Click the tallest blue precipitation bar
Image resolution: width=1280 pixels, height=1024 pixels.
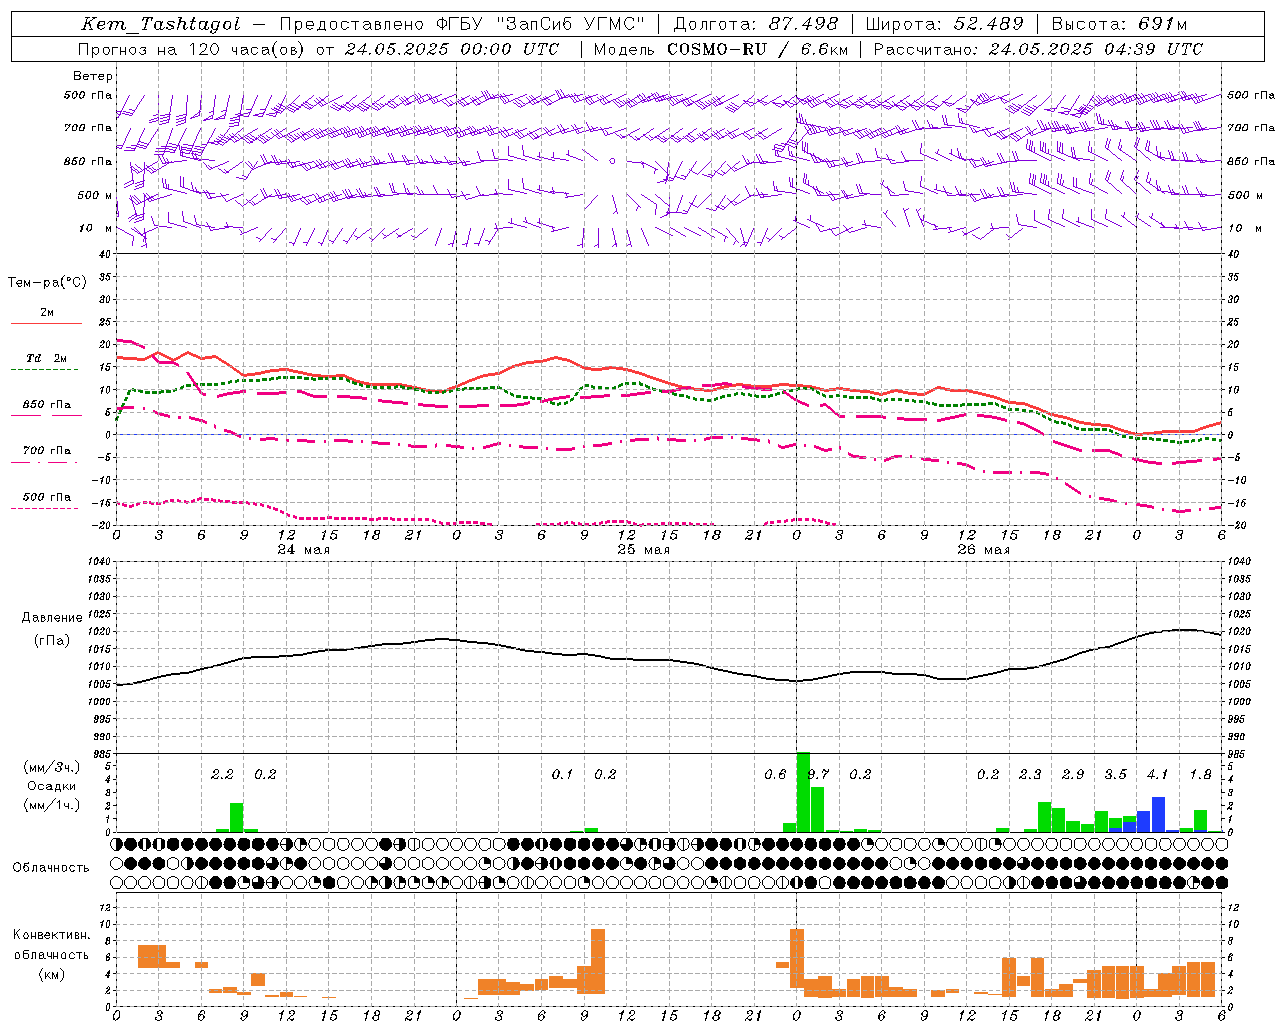(x=1158, y=814)
